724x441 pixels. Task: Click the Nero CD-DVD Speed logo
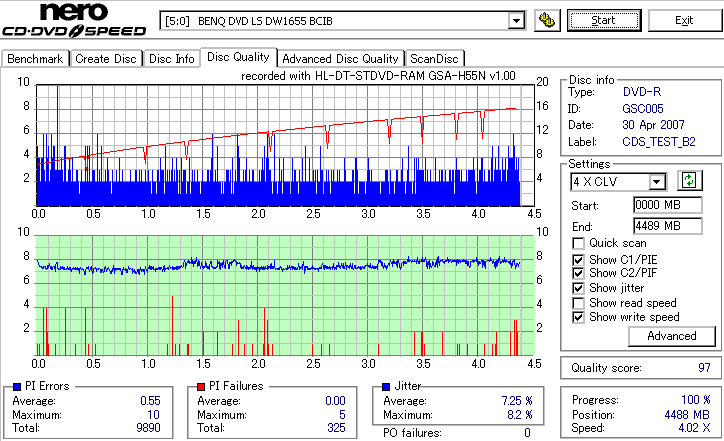point(74,20)
